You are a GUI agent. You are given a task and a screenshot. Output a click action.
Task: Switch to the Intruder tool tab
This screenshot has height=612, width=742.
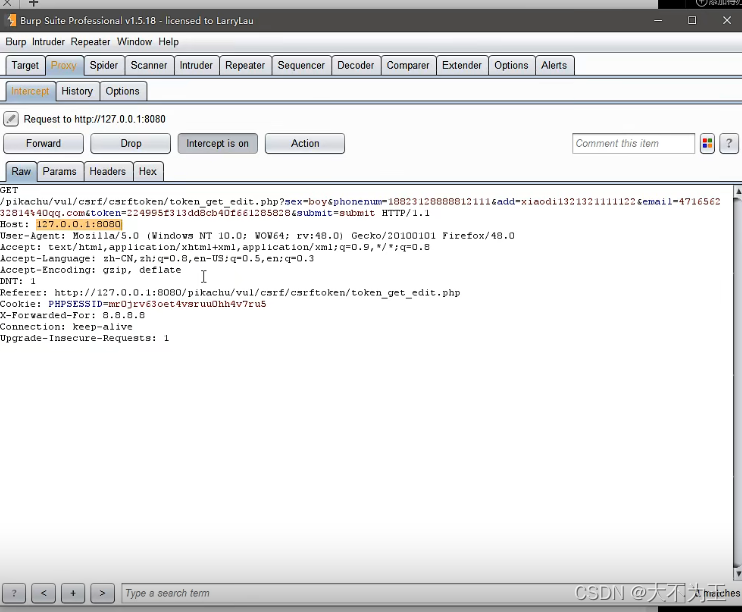[x=196, y=65]
